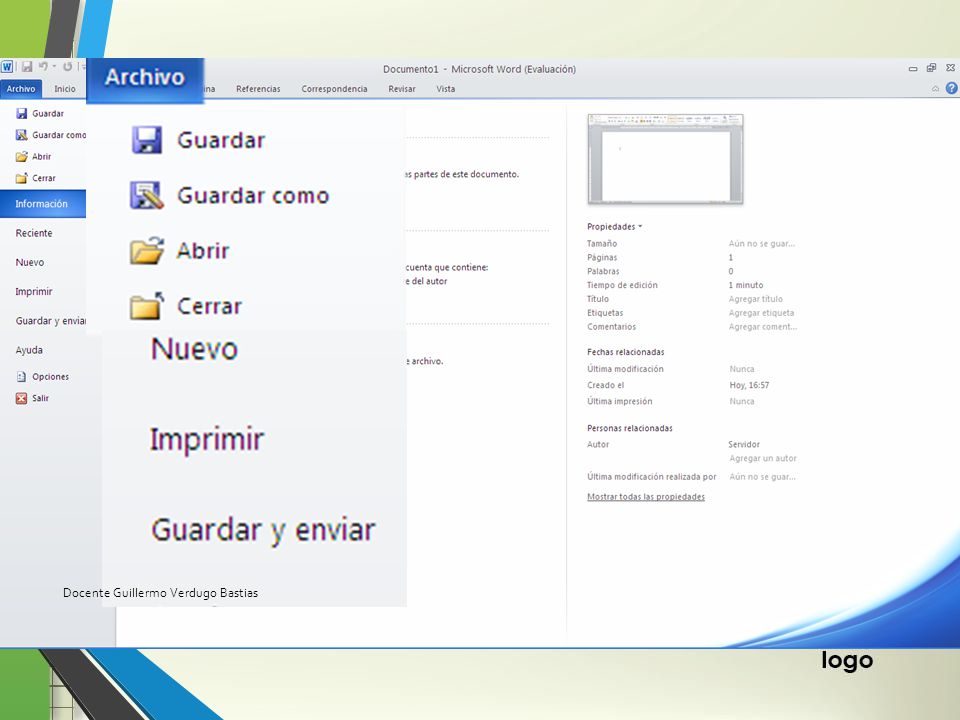Open Word help with the blue question mark icon
960x720 pixels.
tap(951, 88)
